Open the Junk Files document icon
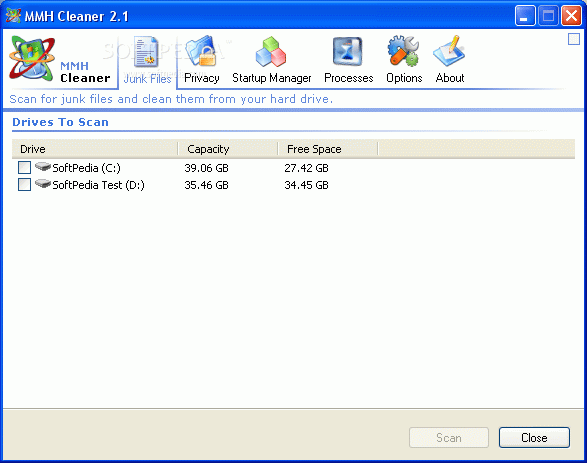The width and height of the screenshot is (587, 463). [146, 52]
